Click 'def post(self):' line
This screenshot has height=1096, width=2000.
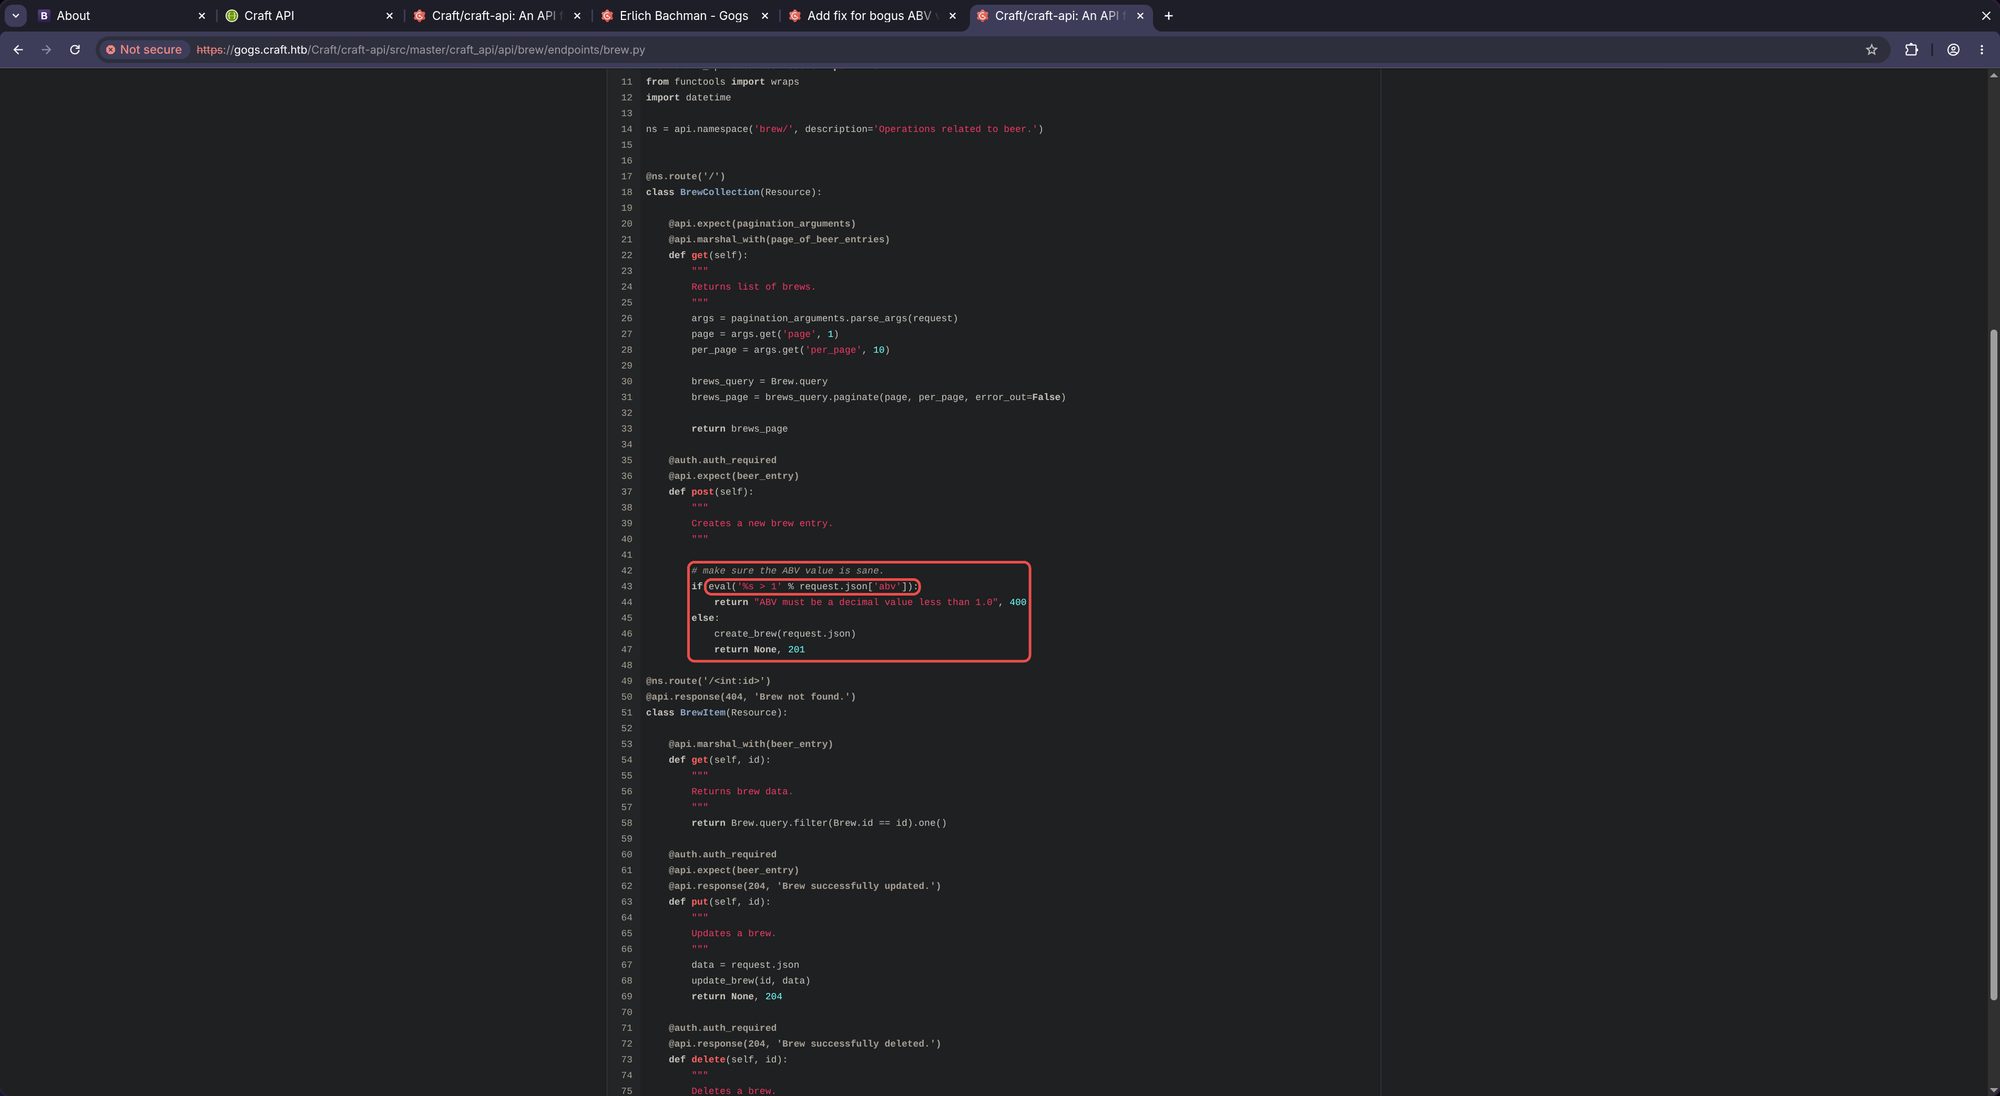coord(711,492)
